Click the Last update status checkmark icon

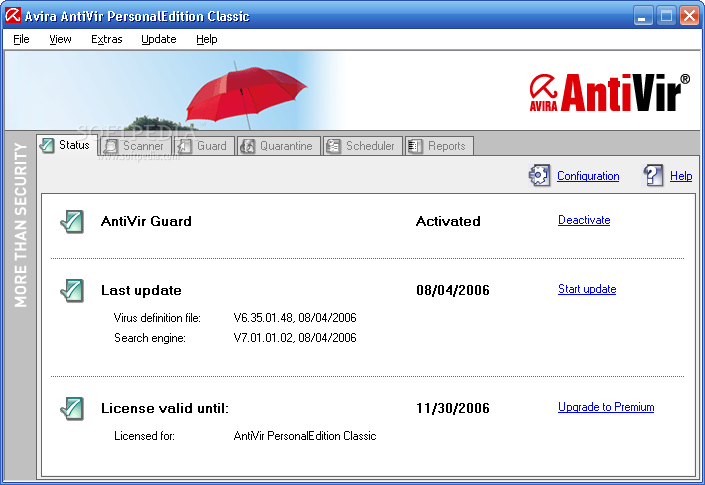(x=72, y=290)
